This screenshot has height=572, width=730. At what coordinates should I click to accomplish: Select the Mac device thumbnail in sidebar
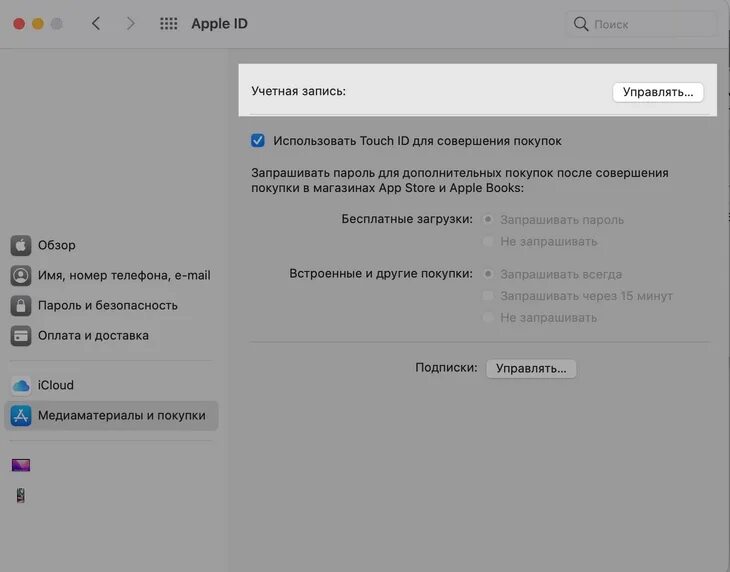tap(21, 465)
